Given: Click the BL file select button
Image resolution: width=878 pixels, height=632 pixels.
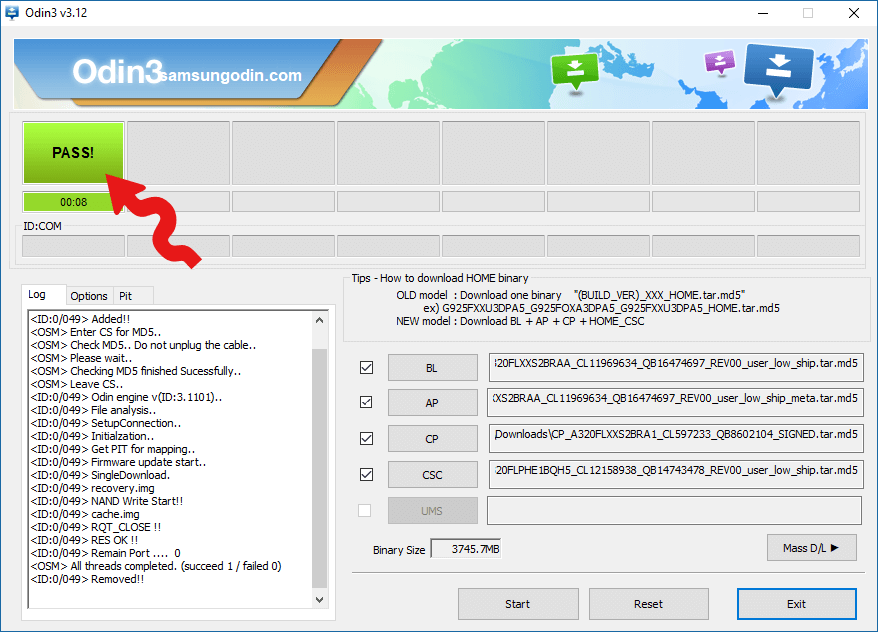Looking at the screenshot, I should (432, 368).
